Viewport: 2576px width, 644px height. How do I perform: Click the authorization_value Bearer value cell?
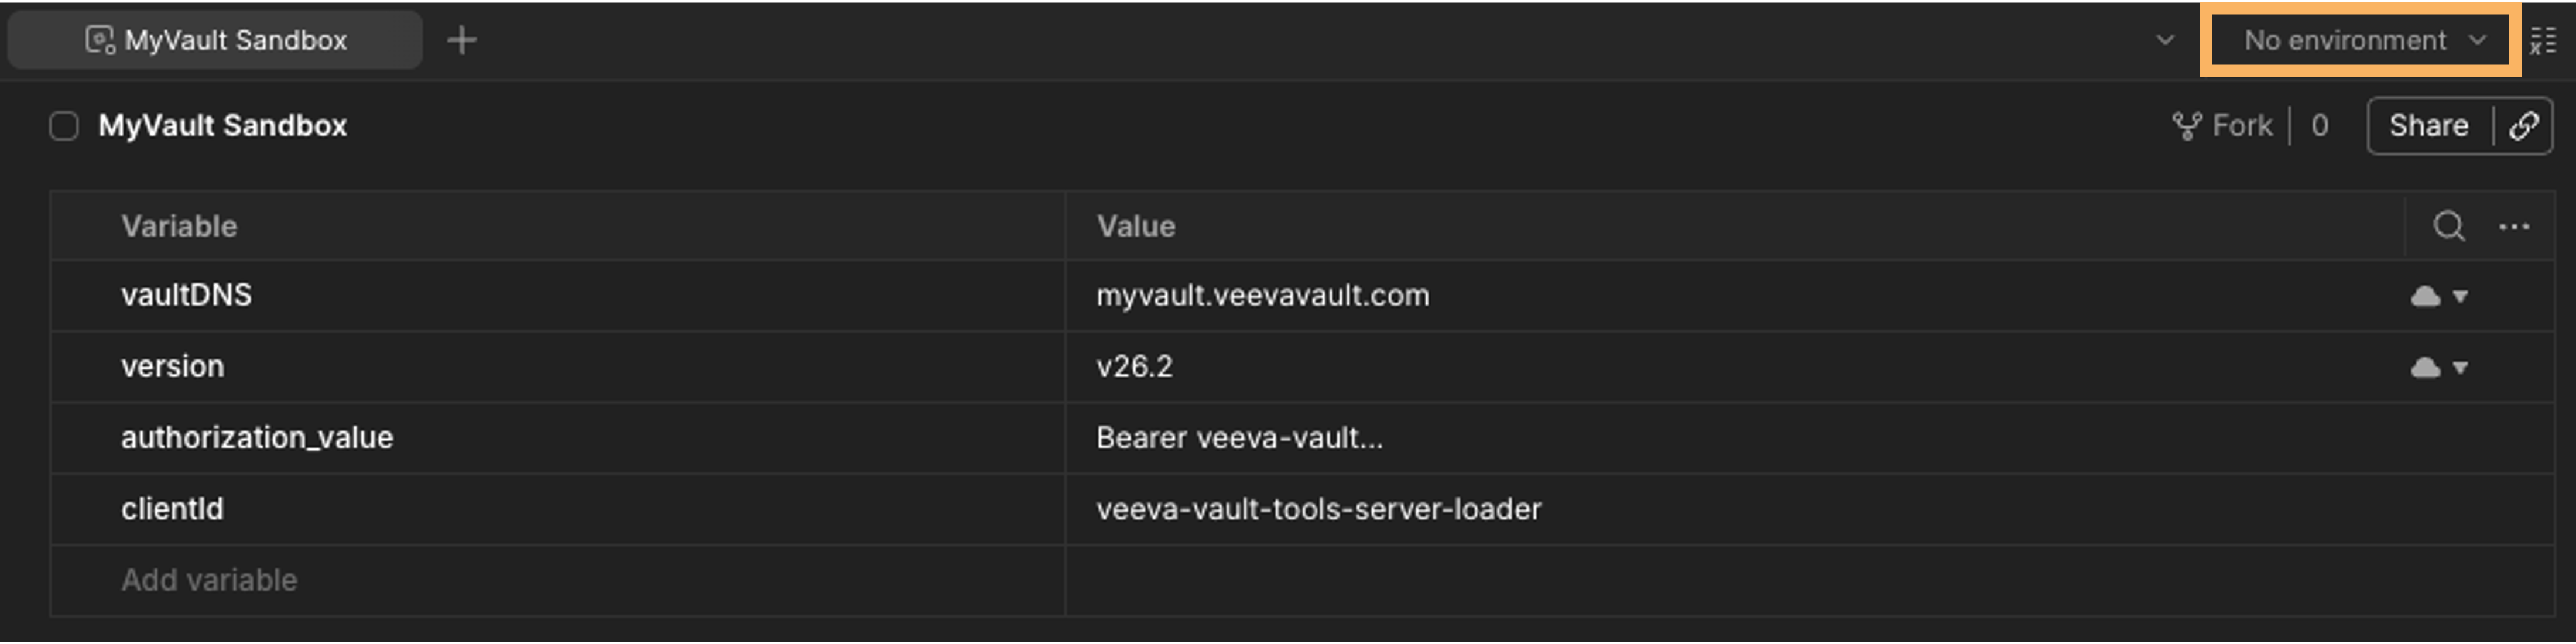coord(1734,438)
